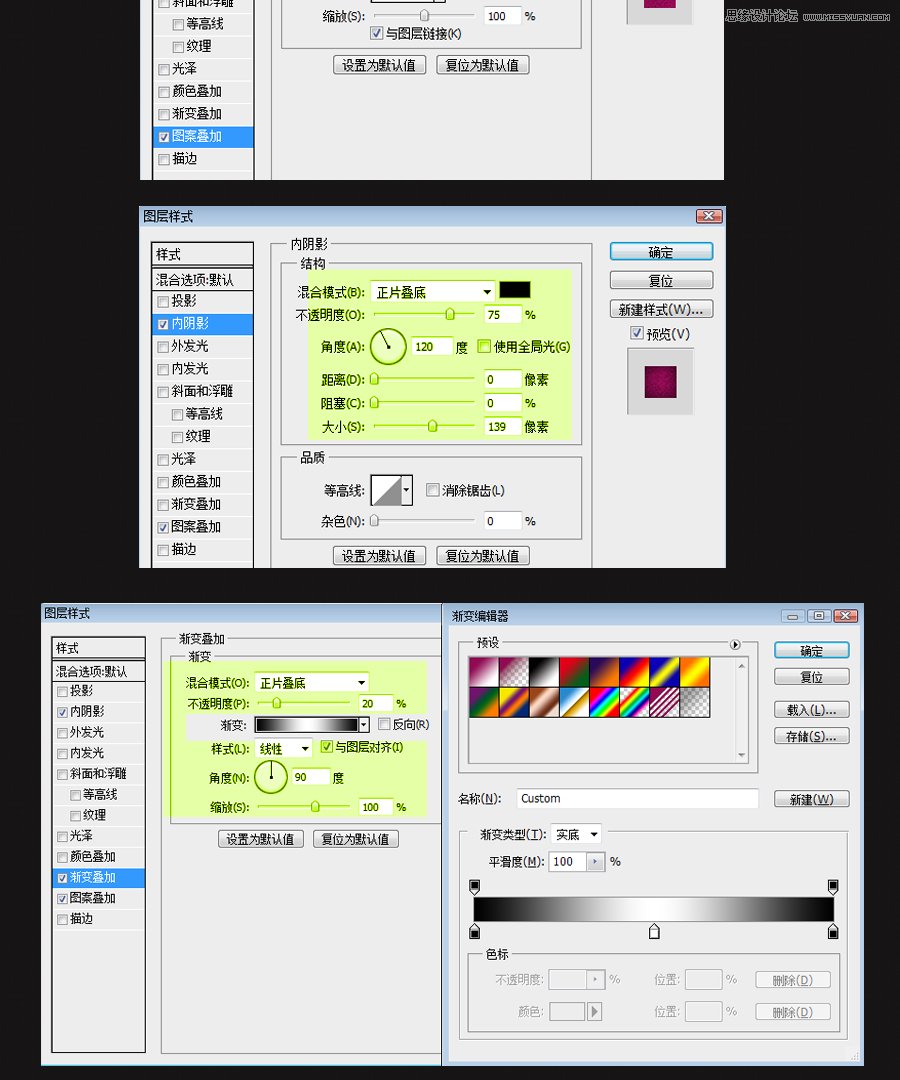Click 复位为默认值 in Inner Shadow dialog
This screenshot has height=1080, width=900.
483,556
